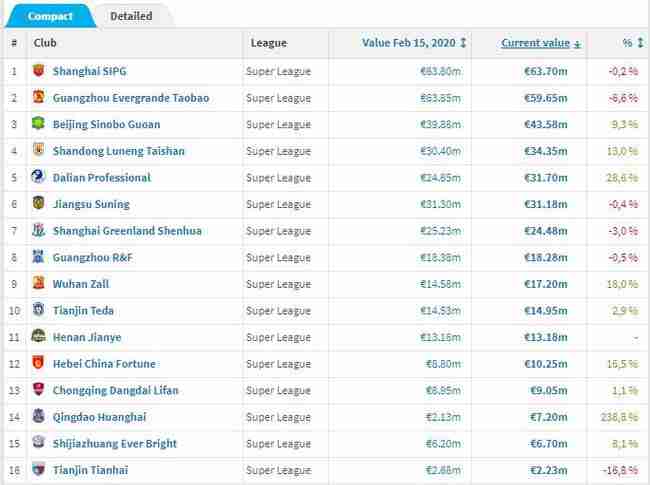Click the Beijing Sinobo Guoan crest

(38, 124)
